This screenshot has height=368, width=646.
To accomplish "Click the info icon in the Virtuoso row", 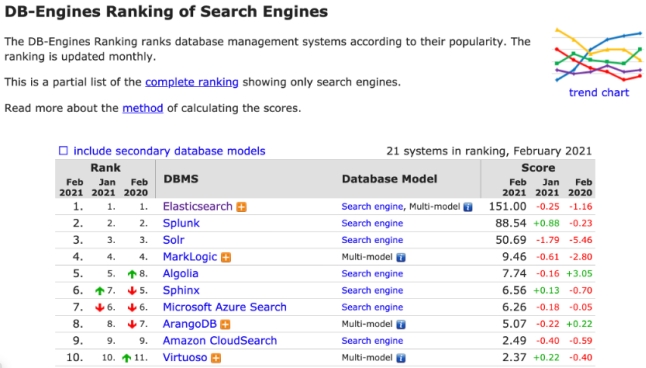I will coord(400,358).
